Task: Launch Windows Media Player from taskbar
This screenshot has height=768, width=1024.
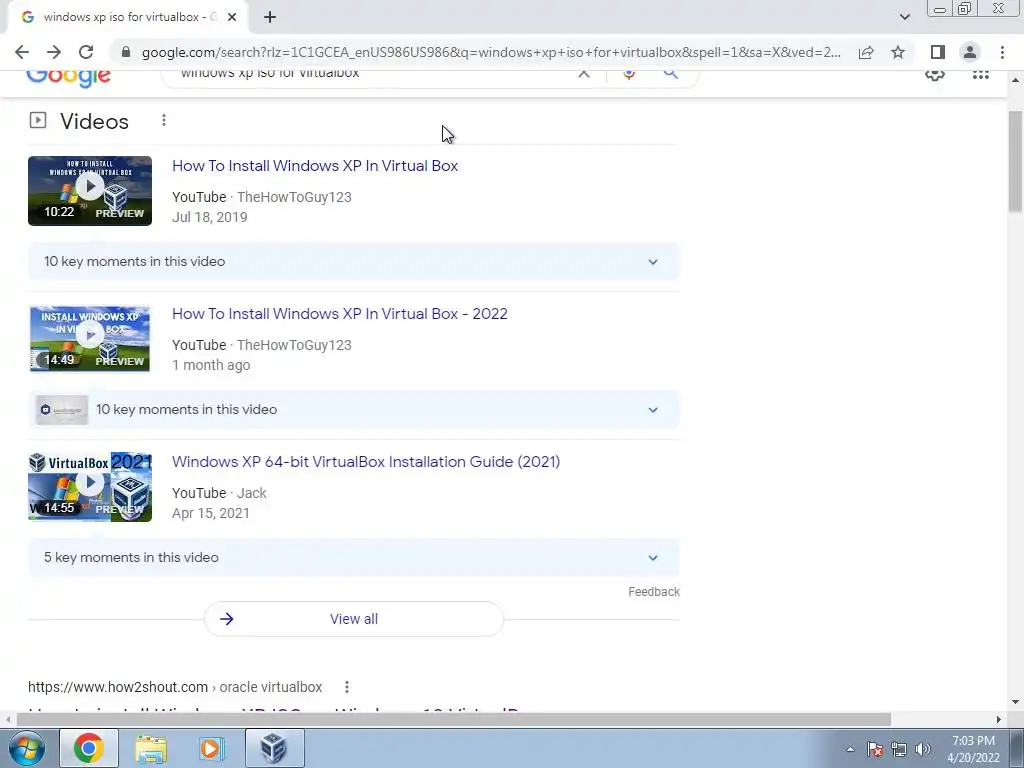Action: (212, 748)
